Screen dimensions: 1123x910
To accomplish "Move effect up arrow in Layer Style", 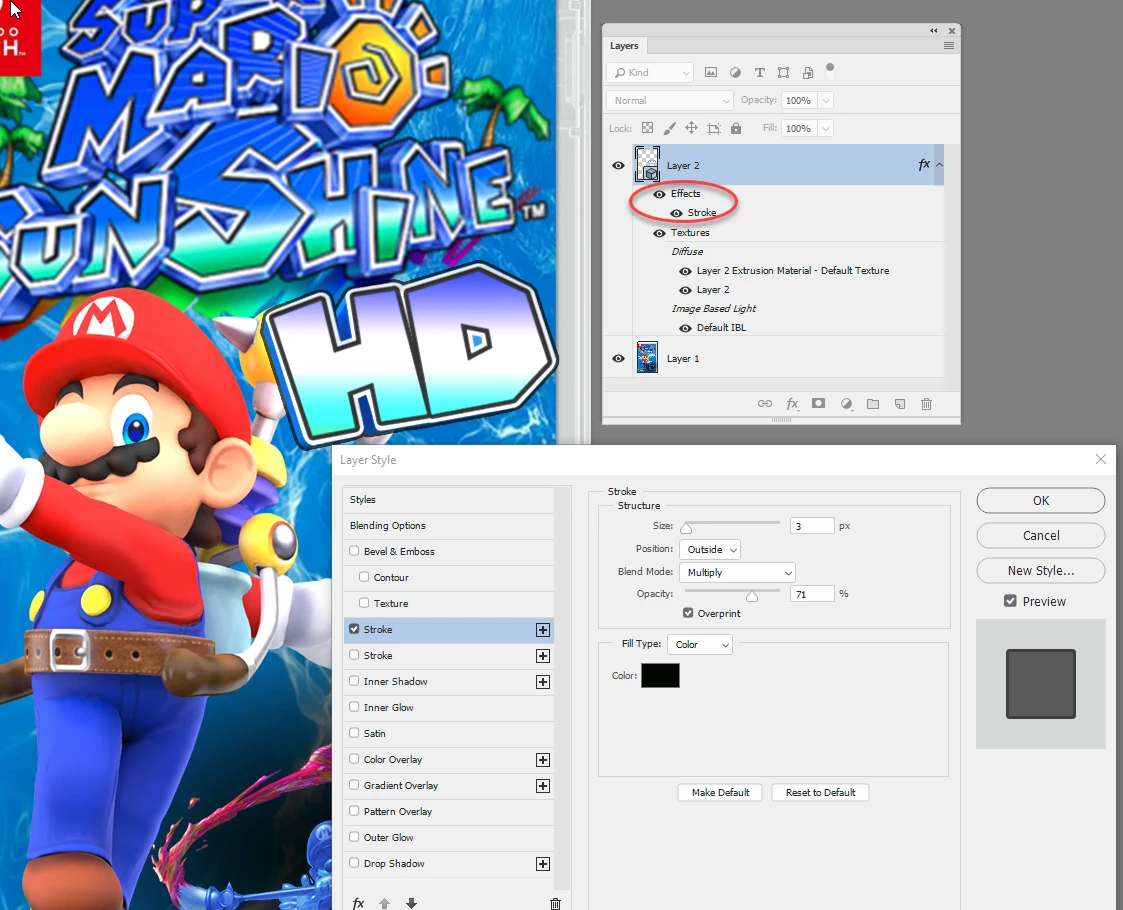I will click(385, 904).
